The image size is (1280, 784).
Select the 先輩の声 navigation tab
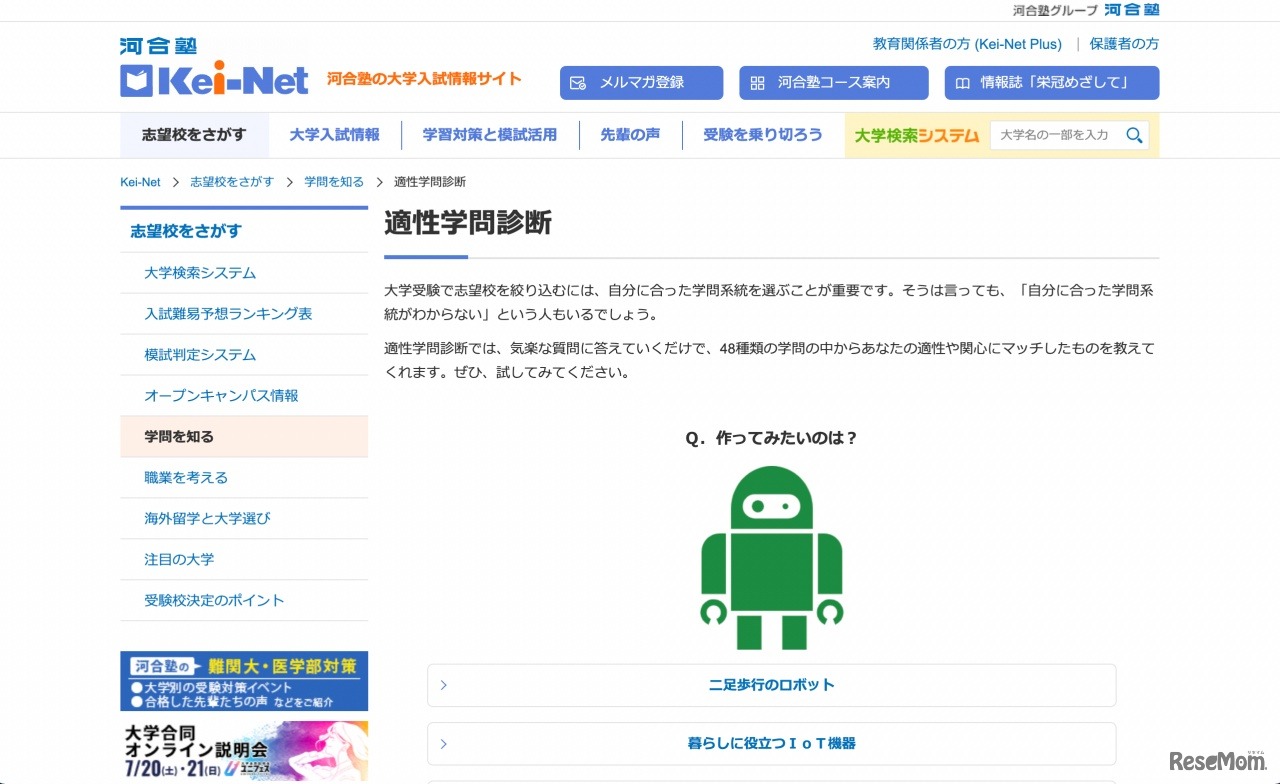click(630, 135)
